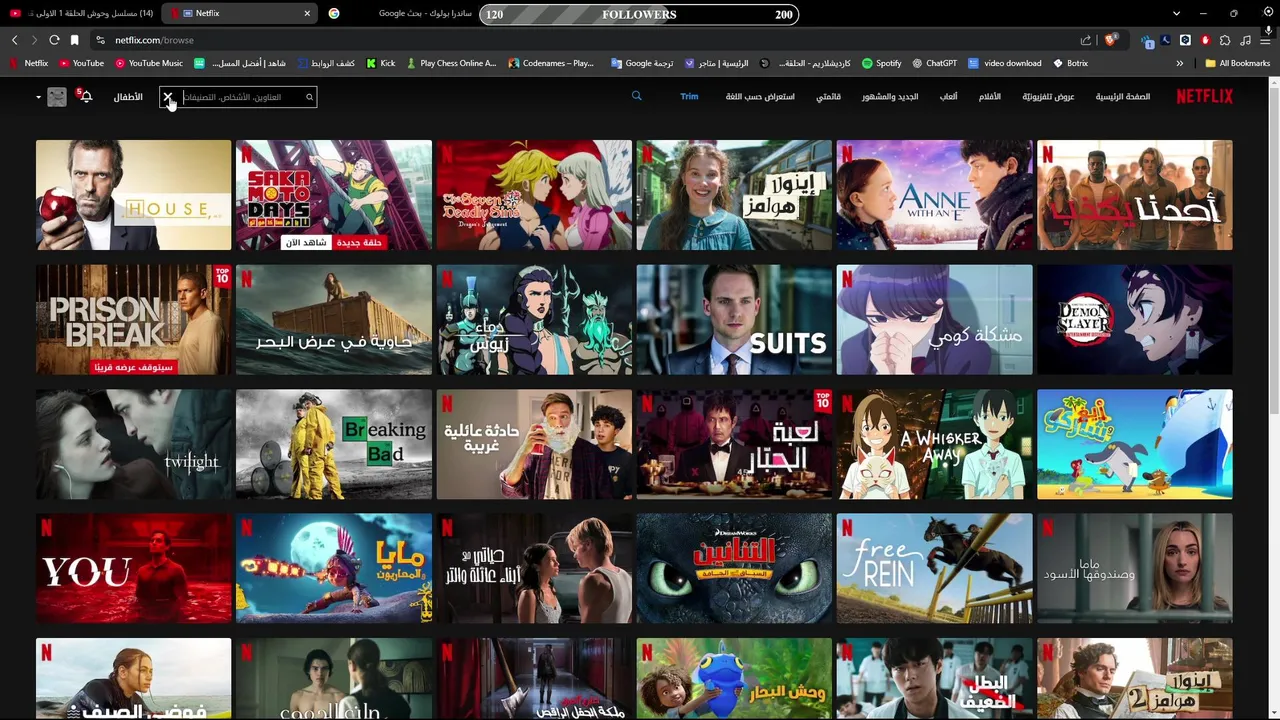Viewport: 1280px width, 720px height.
Task: Open The Seven Deadly Sins thumbnail
Action: point(534,195)
